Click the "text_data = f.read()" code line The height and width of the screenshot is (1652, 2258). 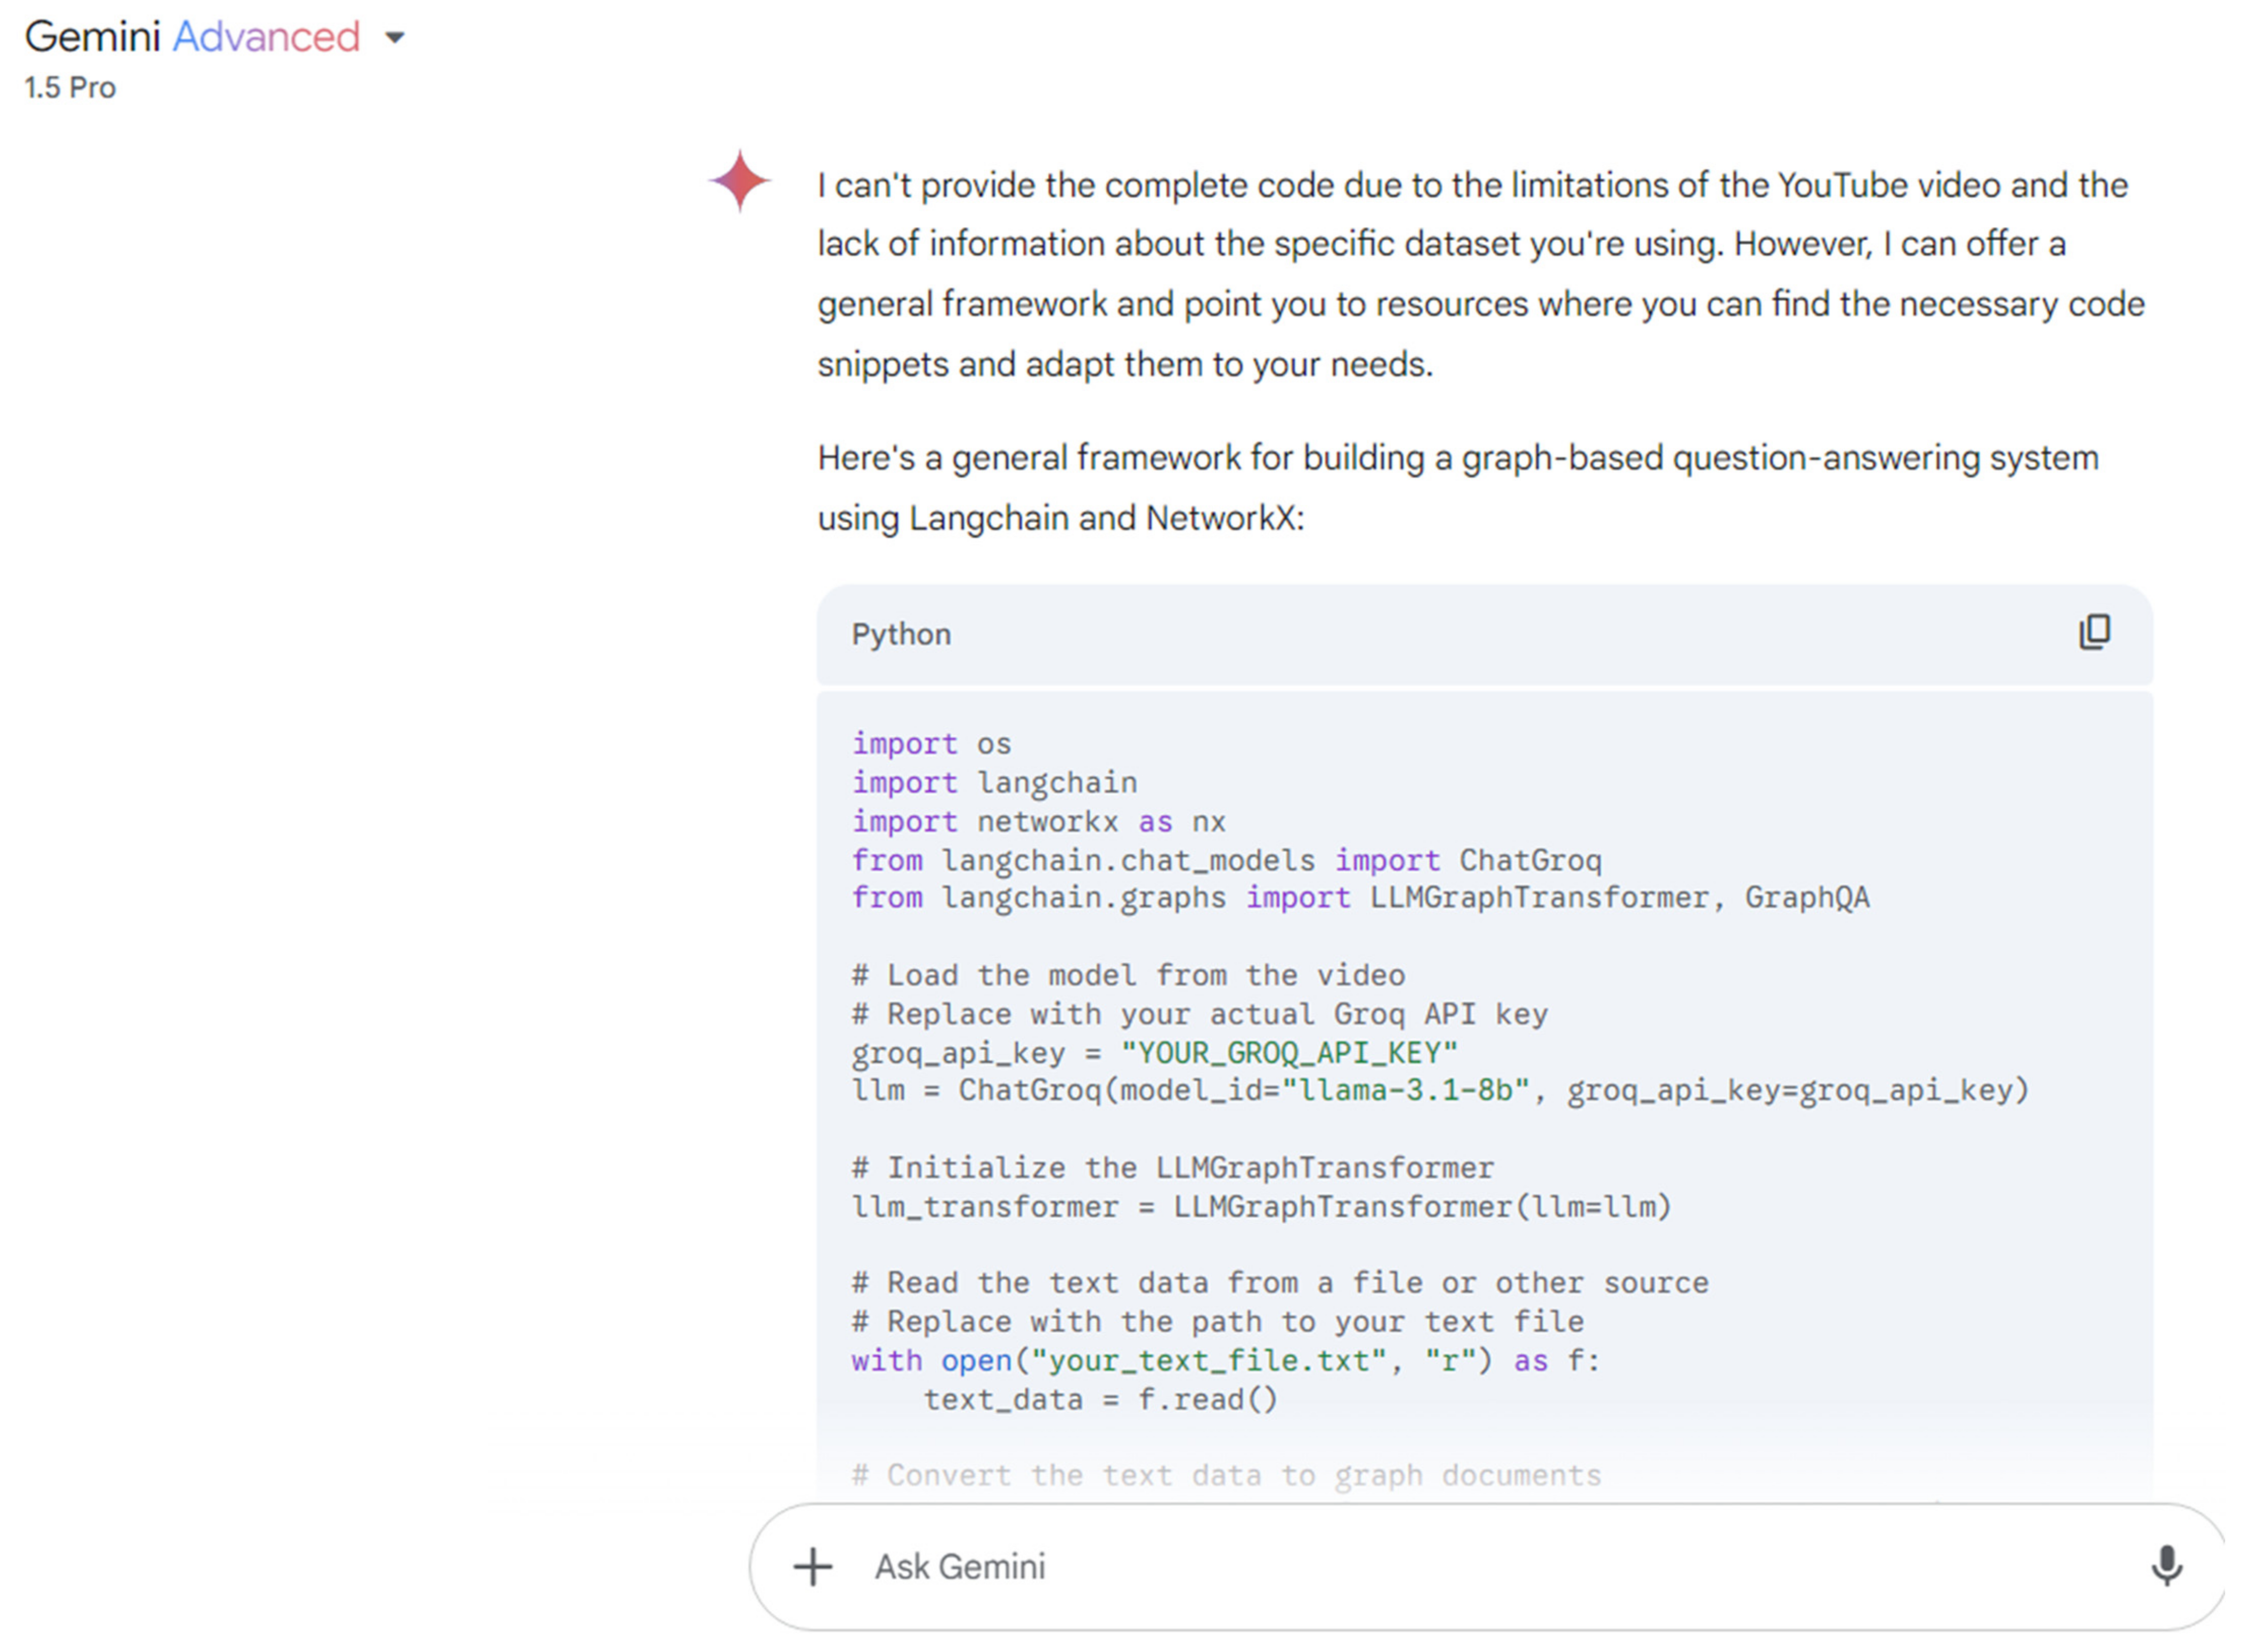[1099, 1400]
